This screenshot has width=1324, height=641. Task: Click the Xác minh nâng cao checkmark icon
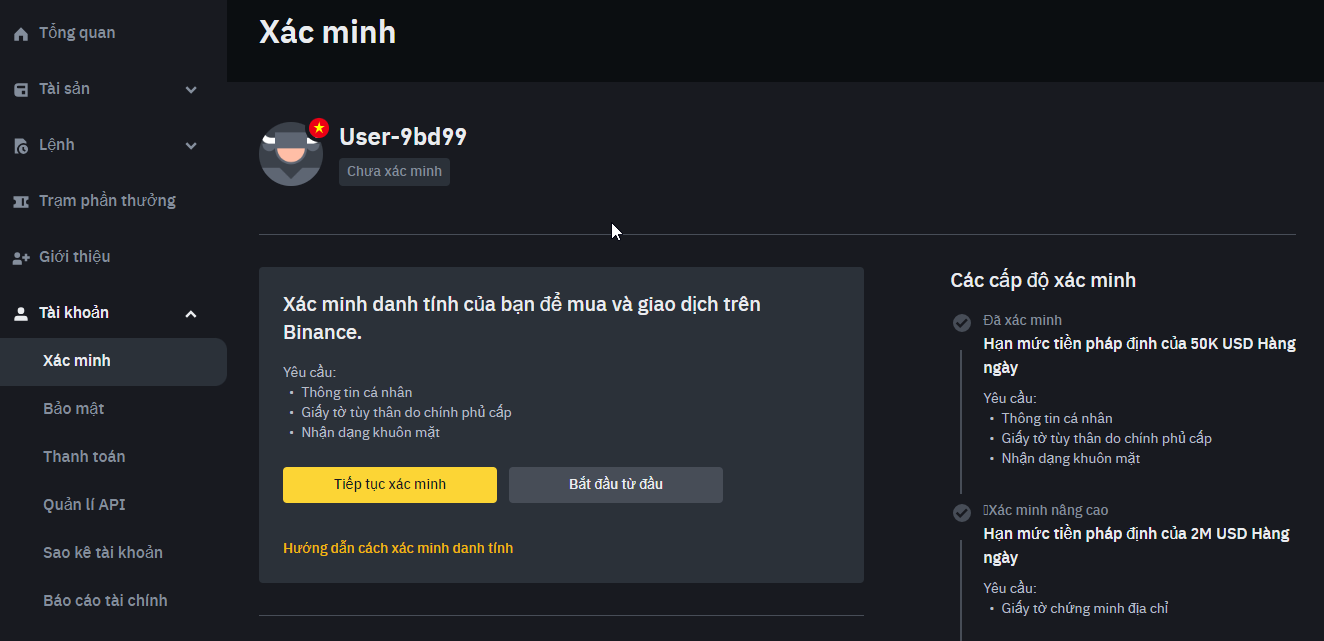962,512
